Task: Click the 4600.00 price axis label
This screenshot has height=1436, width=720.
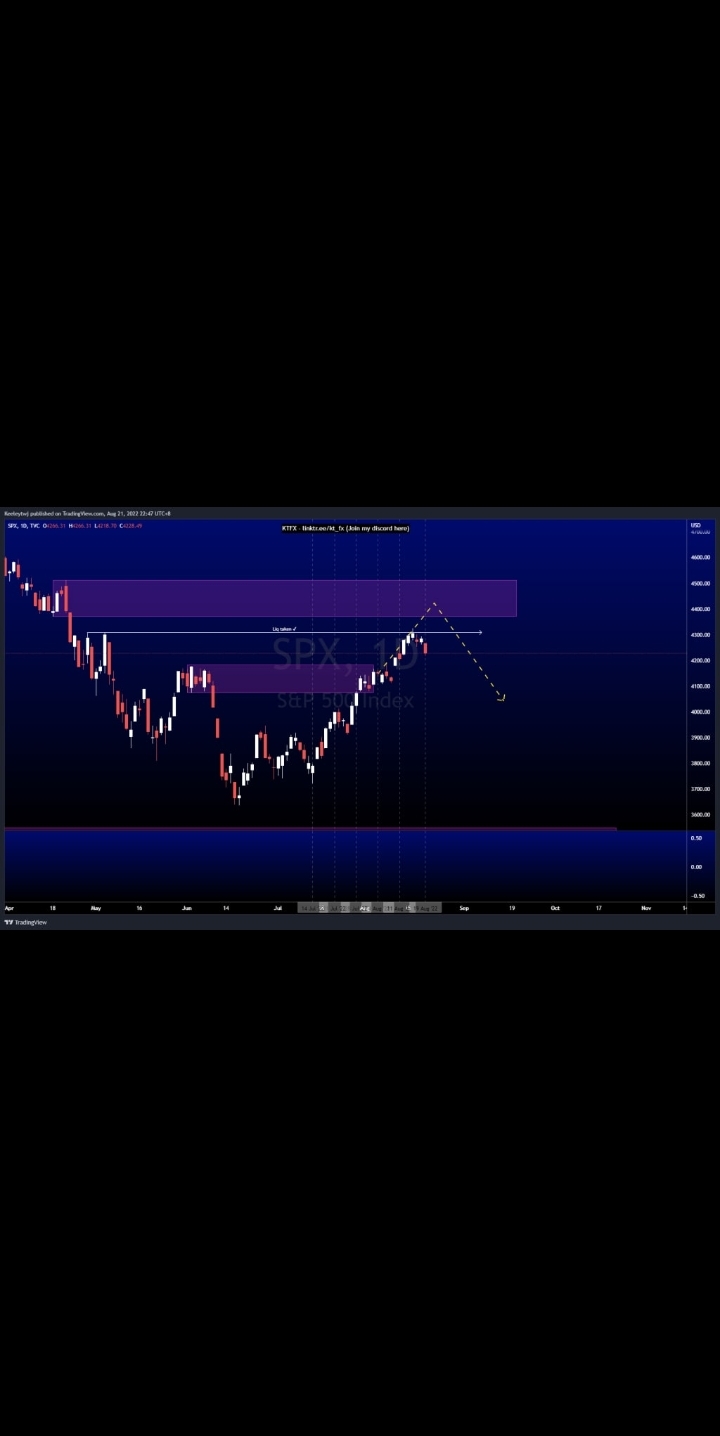Action: (x=700, y=558)
